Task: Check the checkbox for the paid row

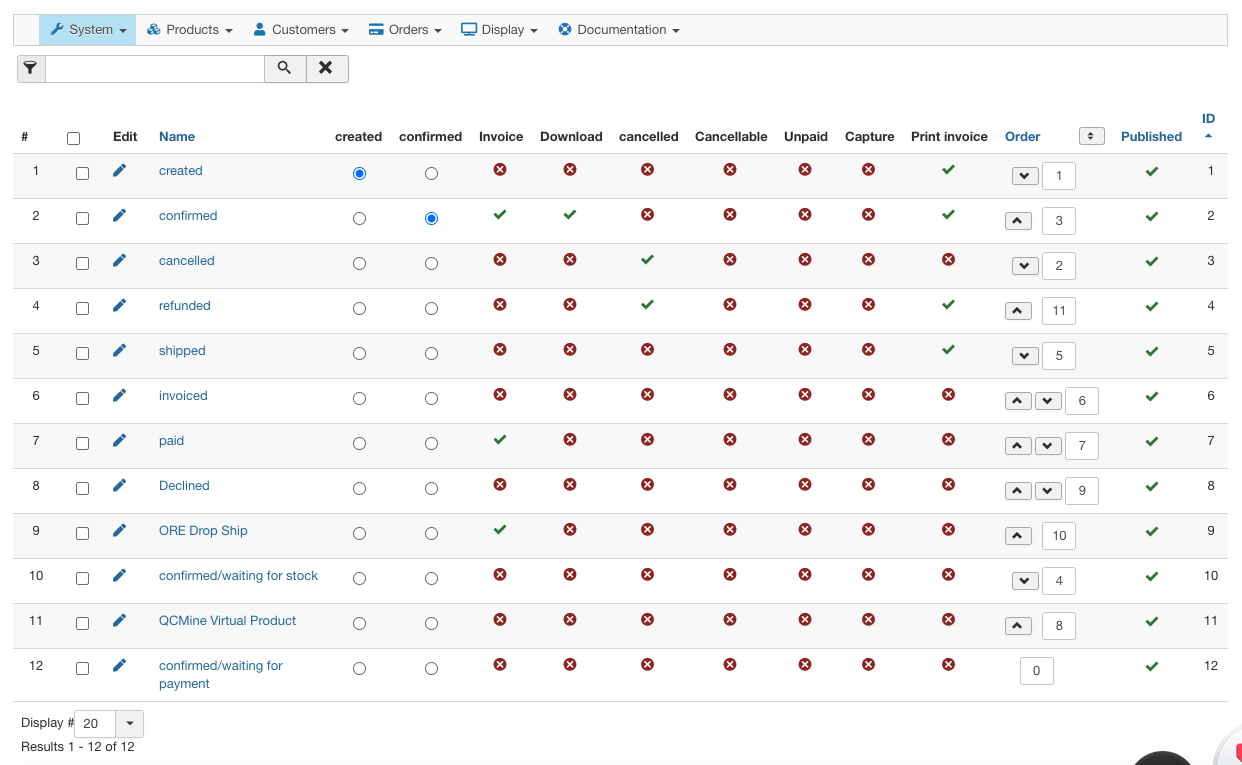Action: pyautogui.click(x=82, y=443)
